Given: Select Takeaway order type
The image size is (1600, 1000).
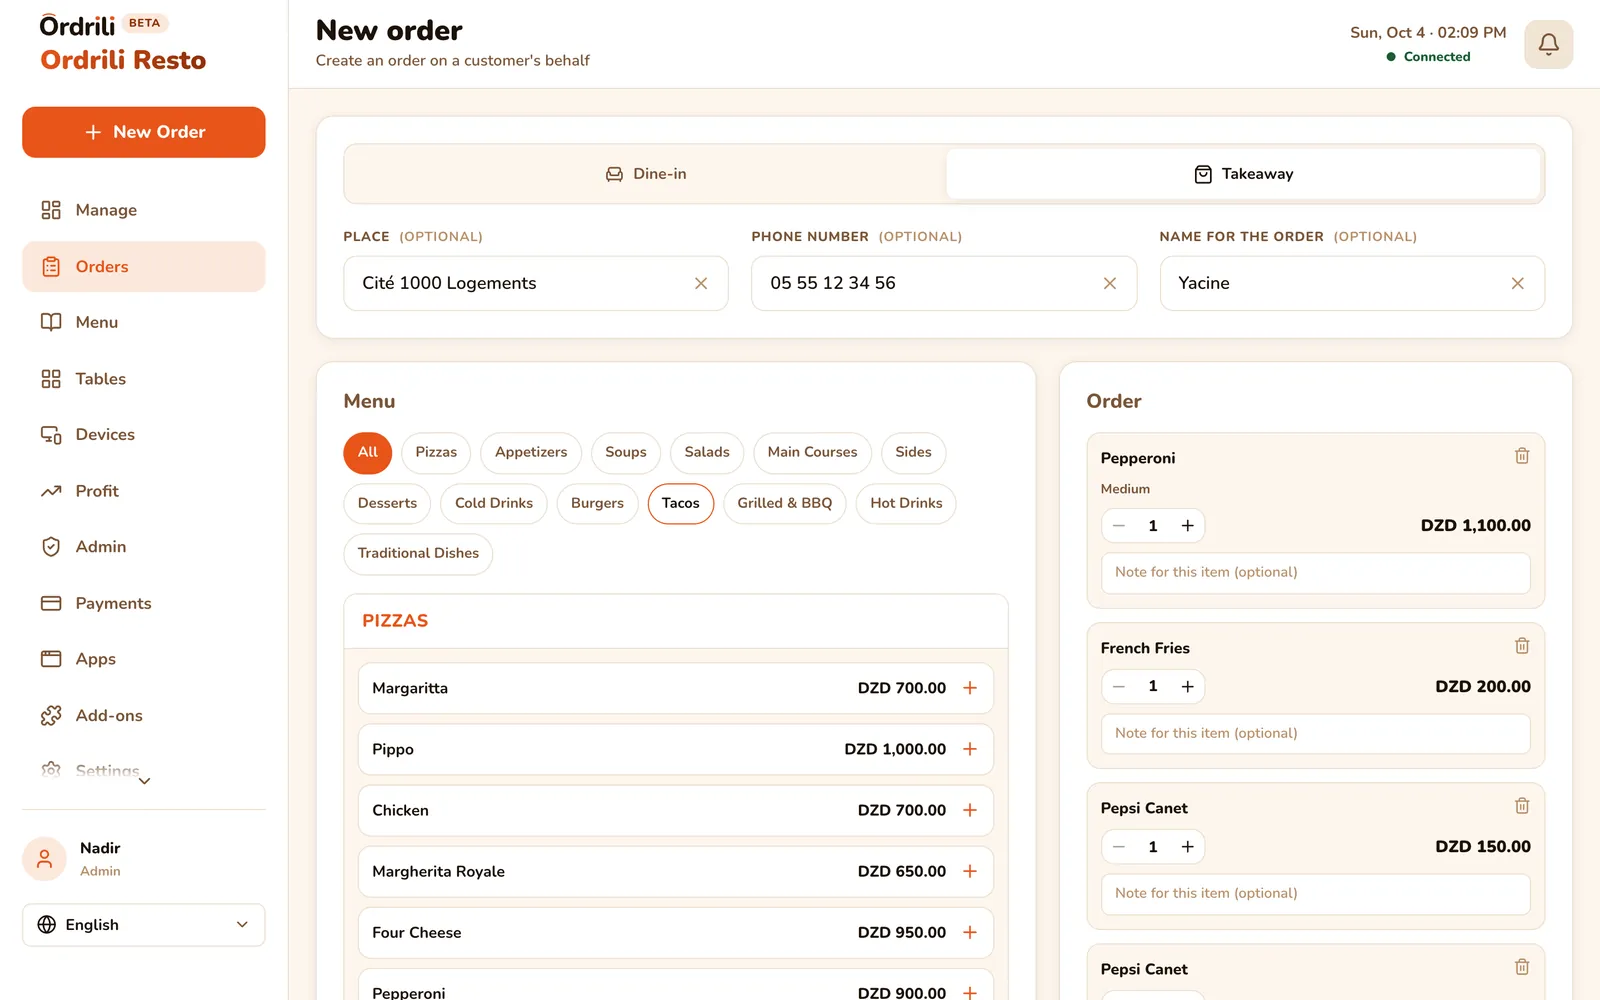Looking at the screenshot, I should [x=1243, y=174].
